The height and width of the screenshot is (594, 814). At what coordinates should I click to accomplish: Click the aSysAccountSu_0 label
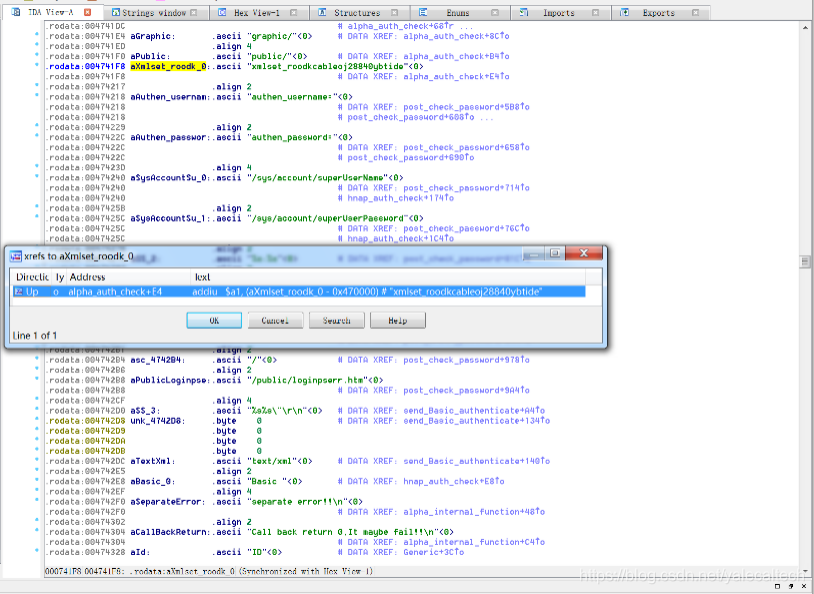[x=171, y=178]
